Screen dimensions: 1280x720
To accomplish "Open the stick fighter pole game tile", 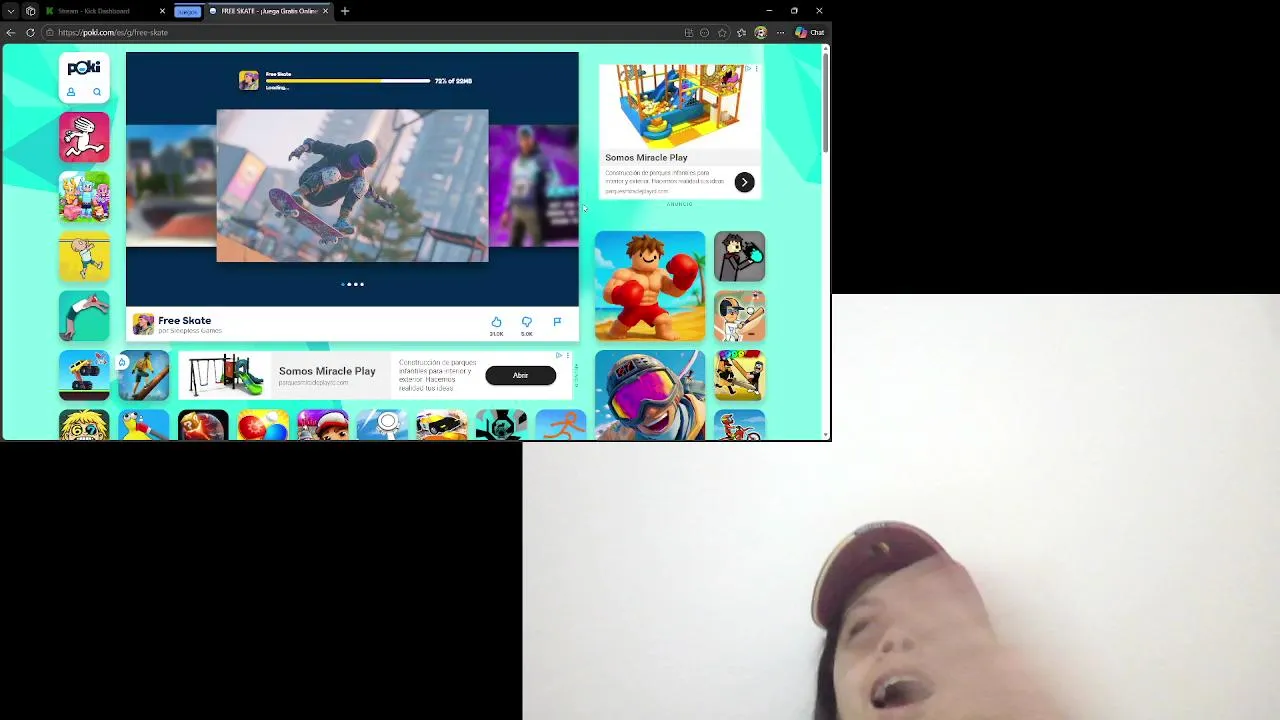I will (x=740, y=375).
